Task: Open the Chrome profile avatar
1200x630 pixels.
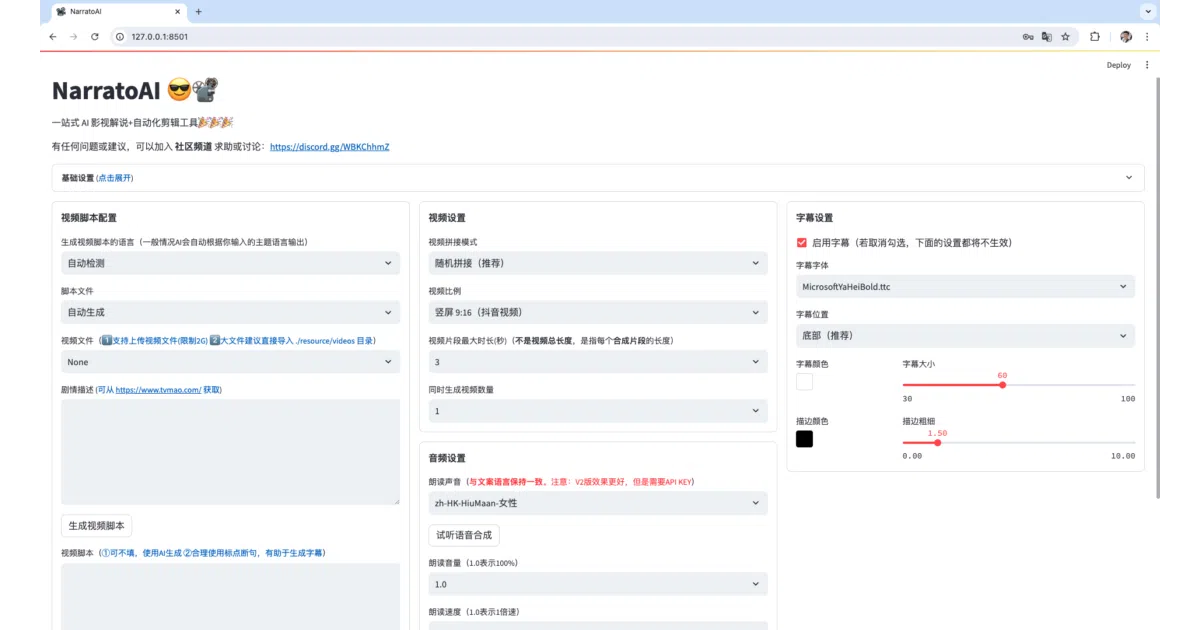Action: click(x=1126, y=36)
